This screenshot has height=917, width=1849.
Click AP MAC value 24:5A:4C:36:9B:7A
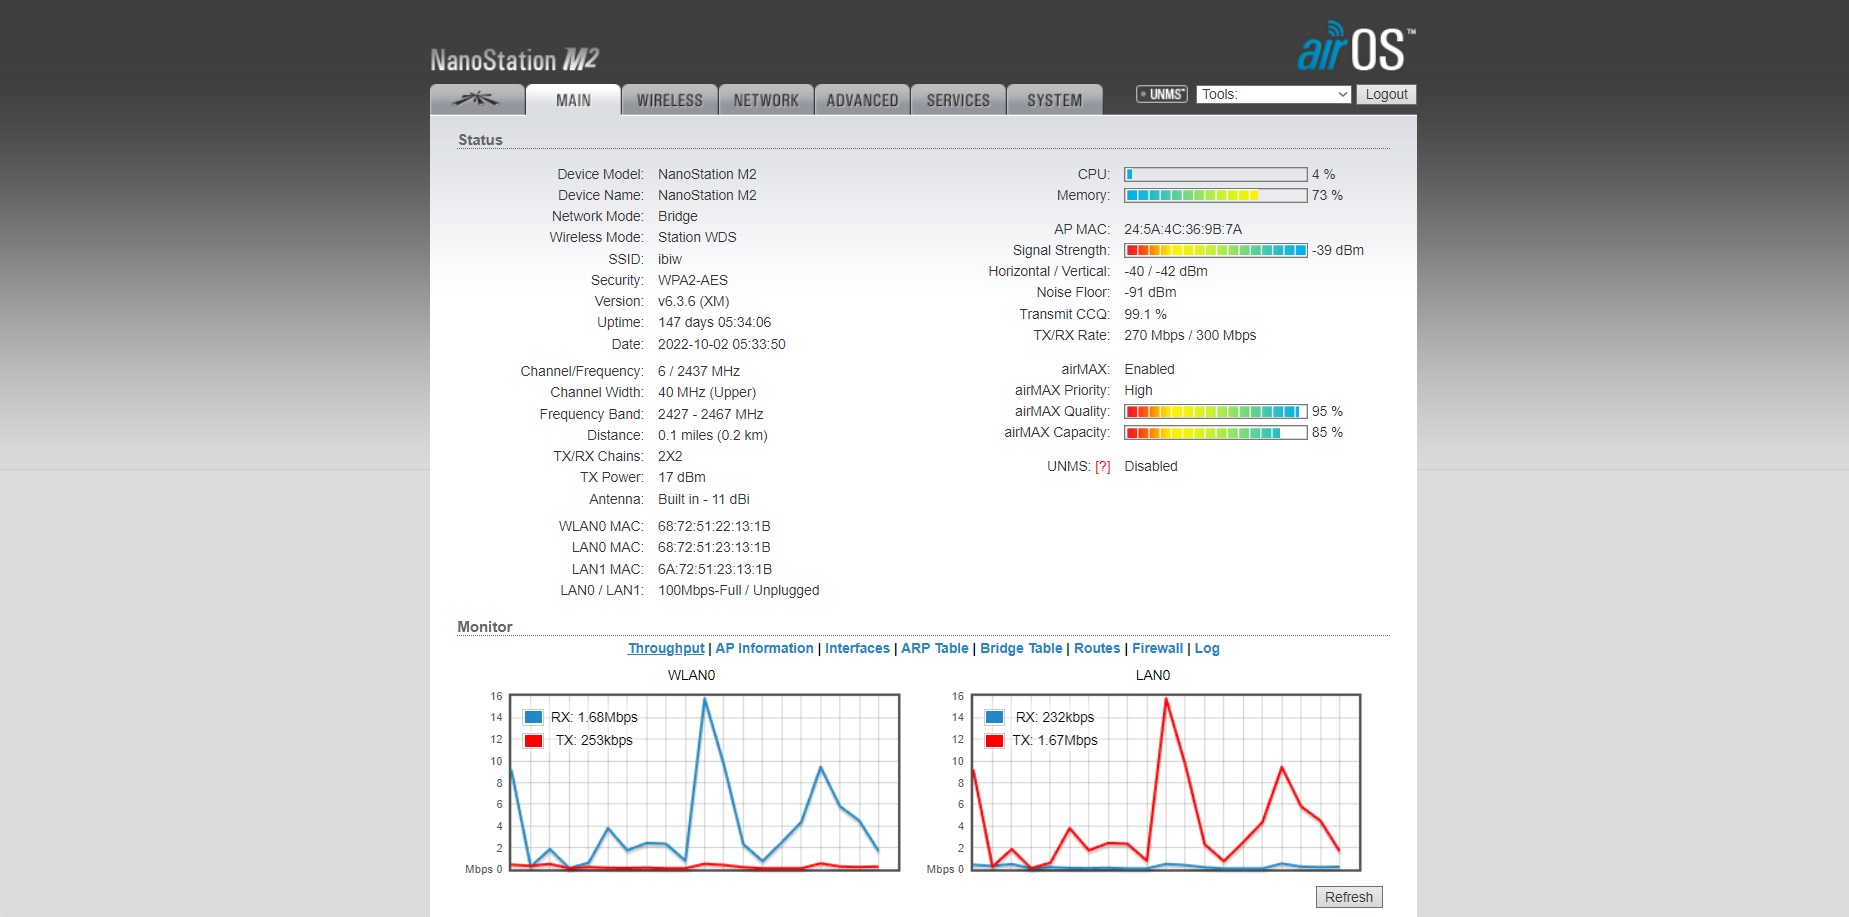tap(1183, 229)
